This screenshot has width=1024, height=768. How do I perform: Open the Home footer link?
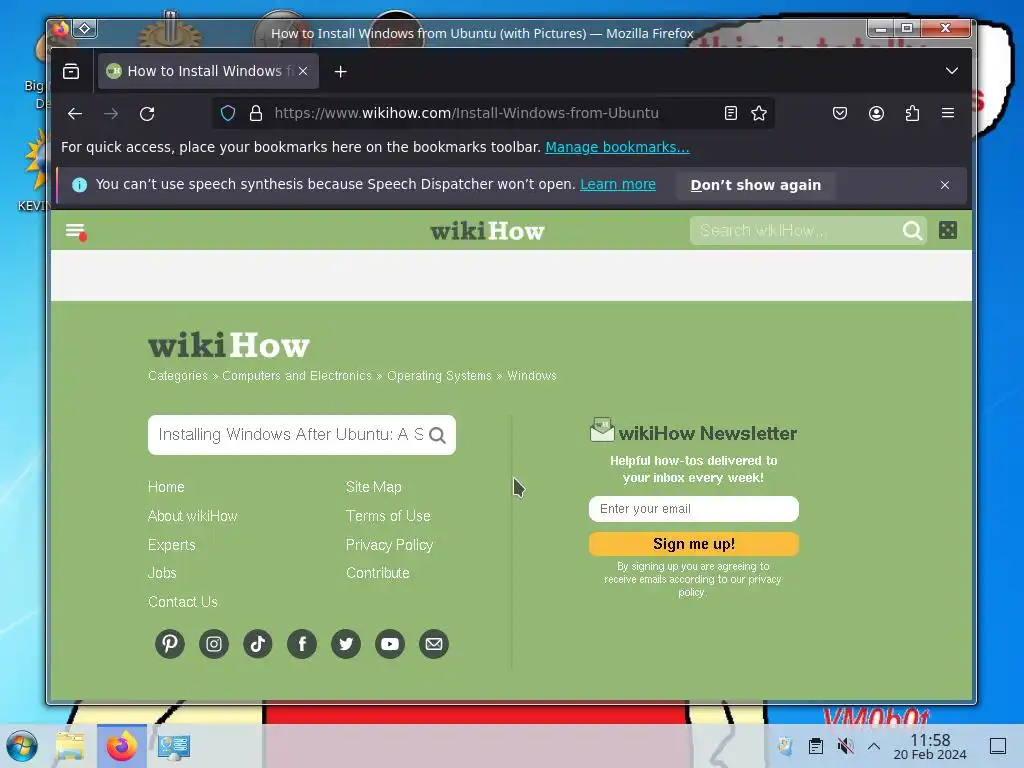point(166,487)
